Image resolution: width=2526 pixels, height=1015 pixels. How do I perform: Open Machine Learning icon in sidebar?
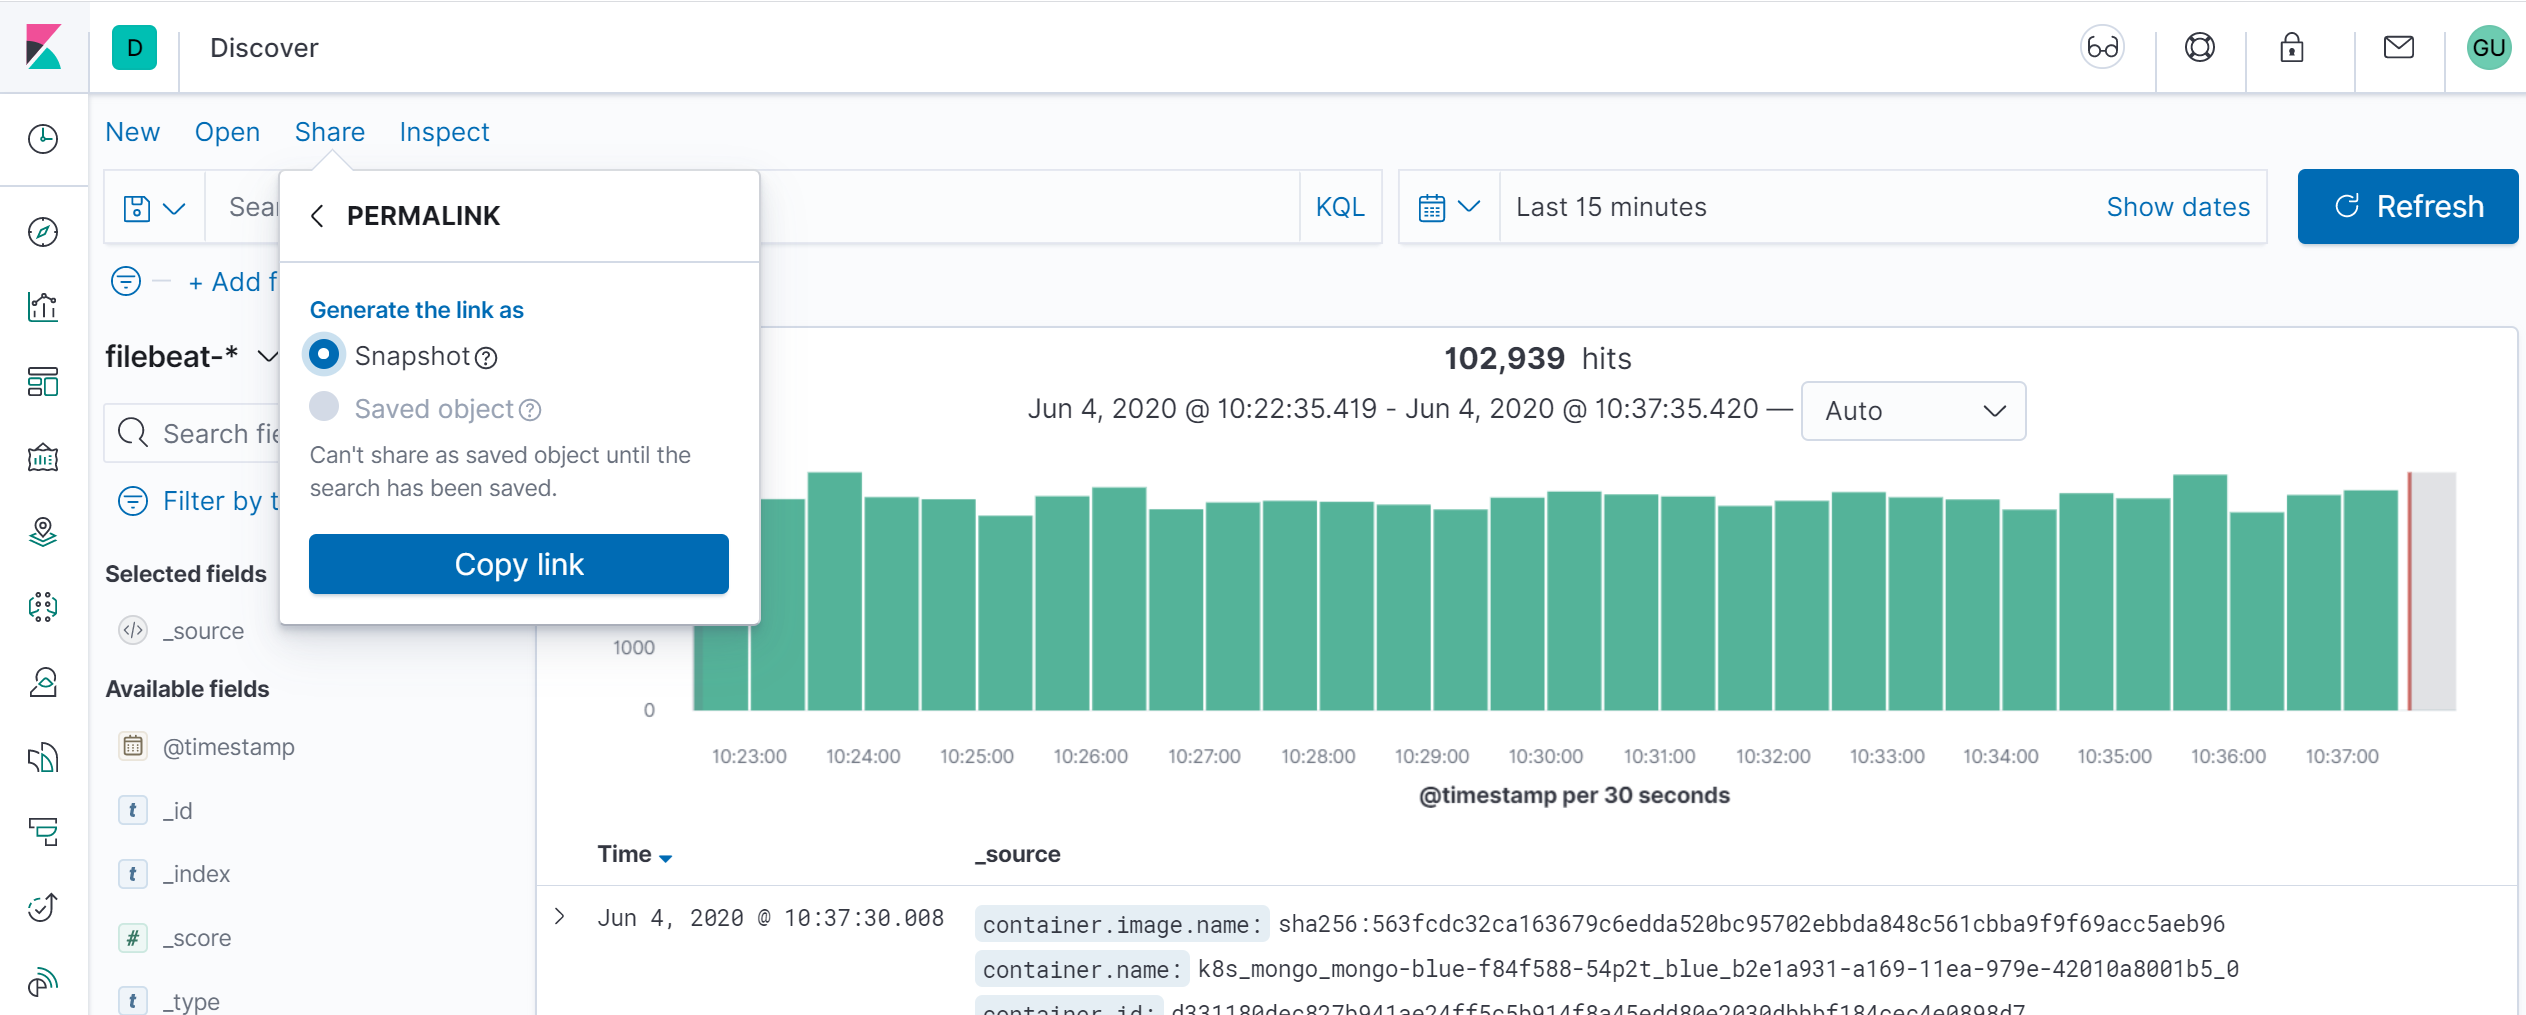pyautogui.click(x=43, y=607)
